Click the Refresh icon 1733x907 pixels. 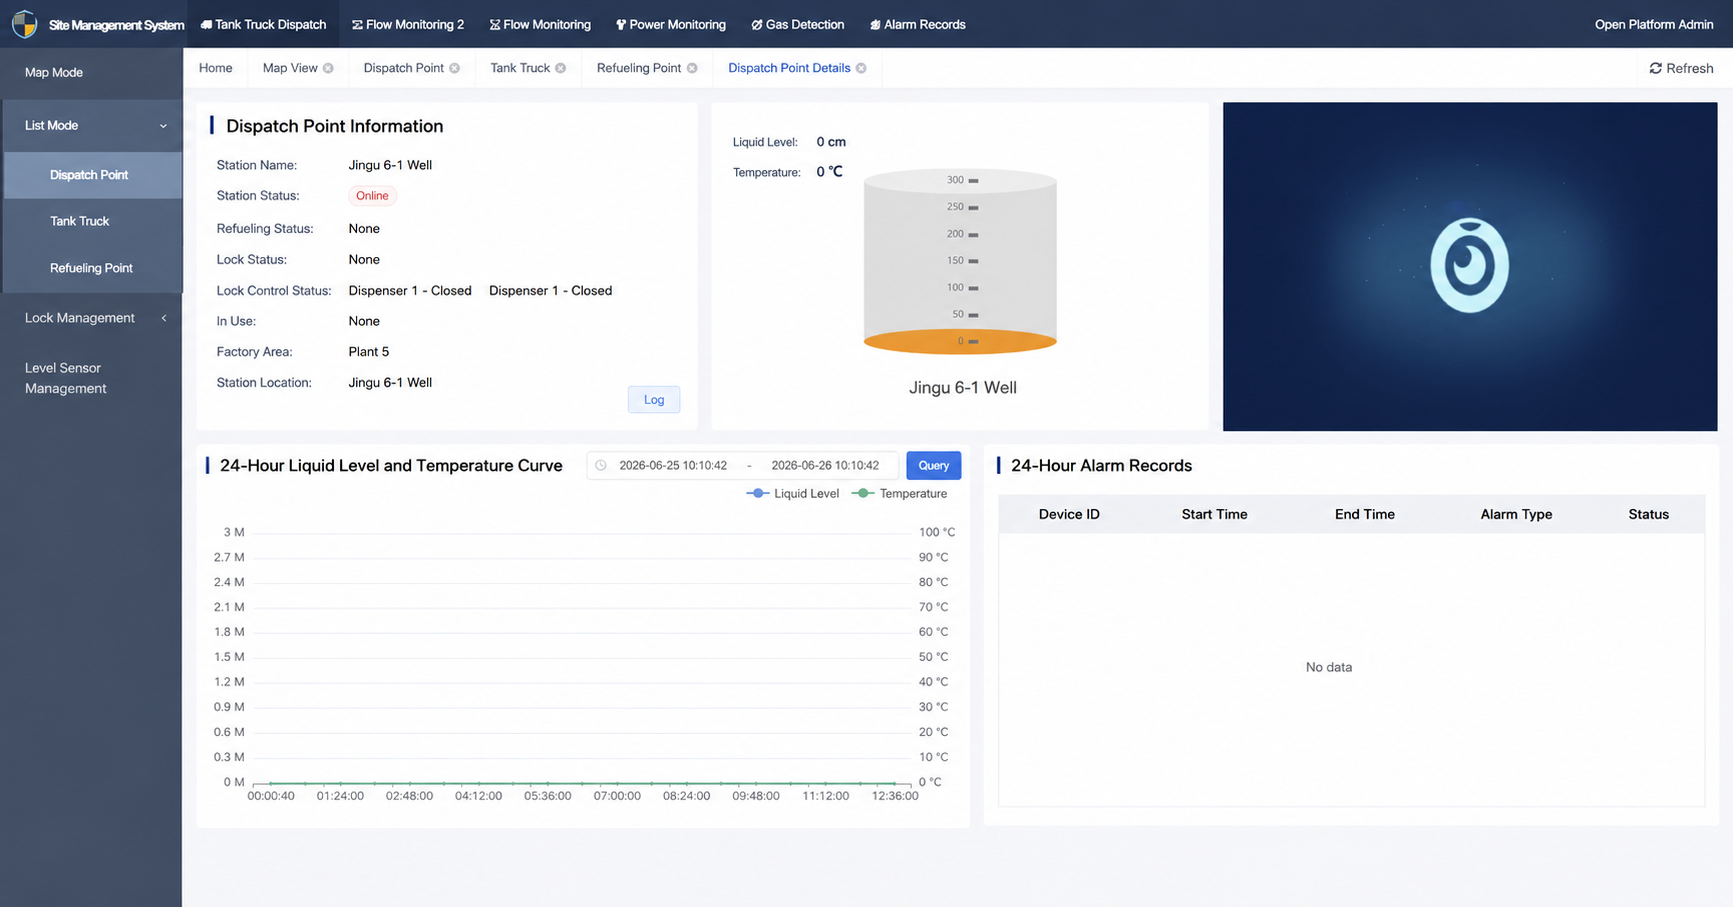pyautogui.click(x=1655, y=68)
